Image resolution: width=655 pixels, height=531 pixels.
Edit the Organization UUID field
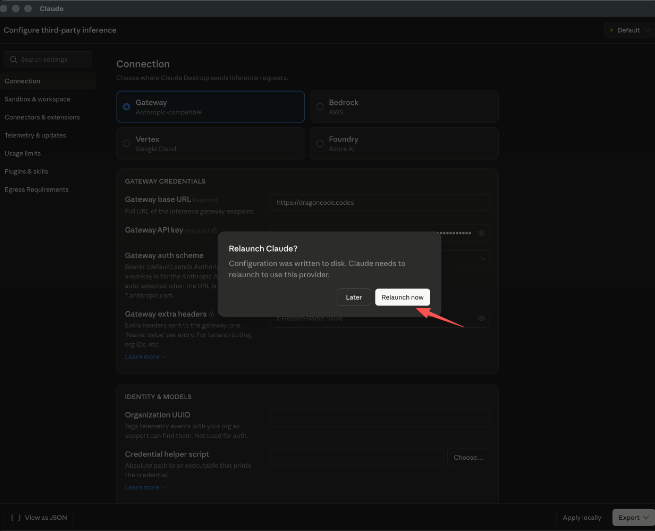pos(380,418)
